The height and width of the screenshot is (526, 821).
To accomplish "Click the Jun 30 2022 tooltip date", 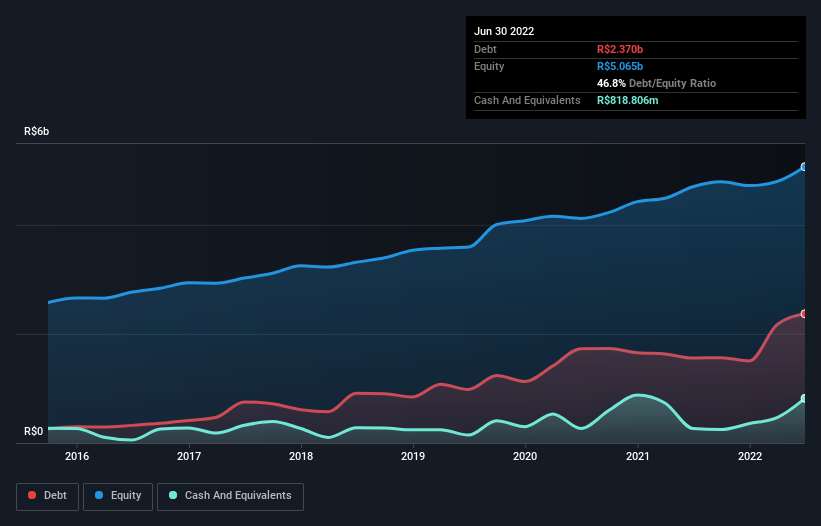I will tap(504, 31).
